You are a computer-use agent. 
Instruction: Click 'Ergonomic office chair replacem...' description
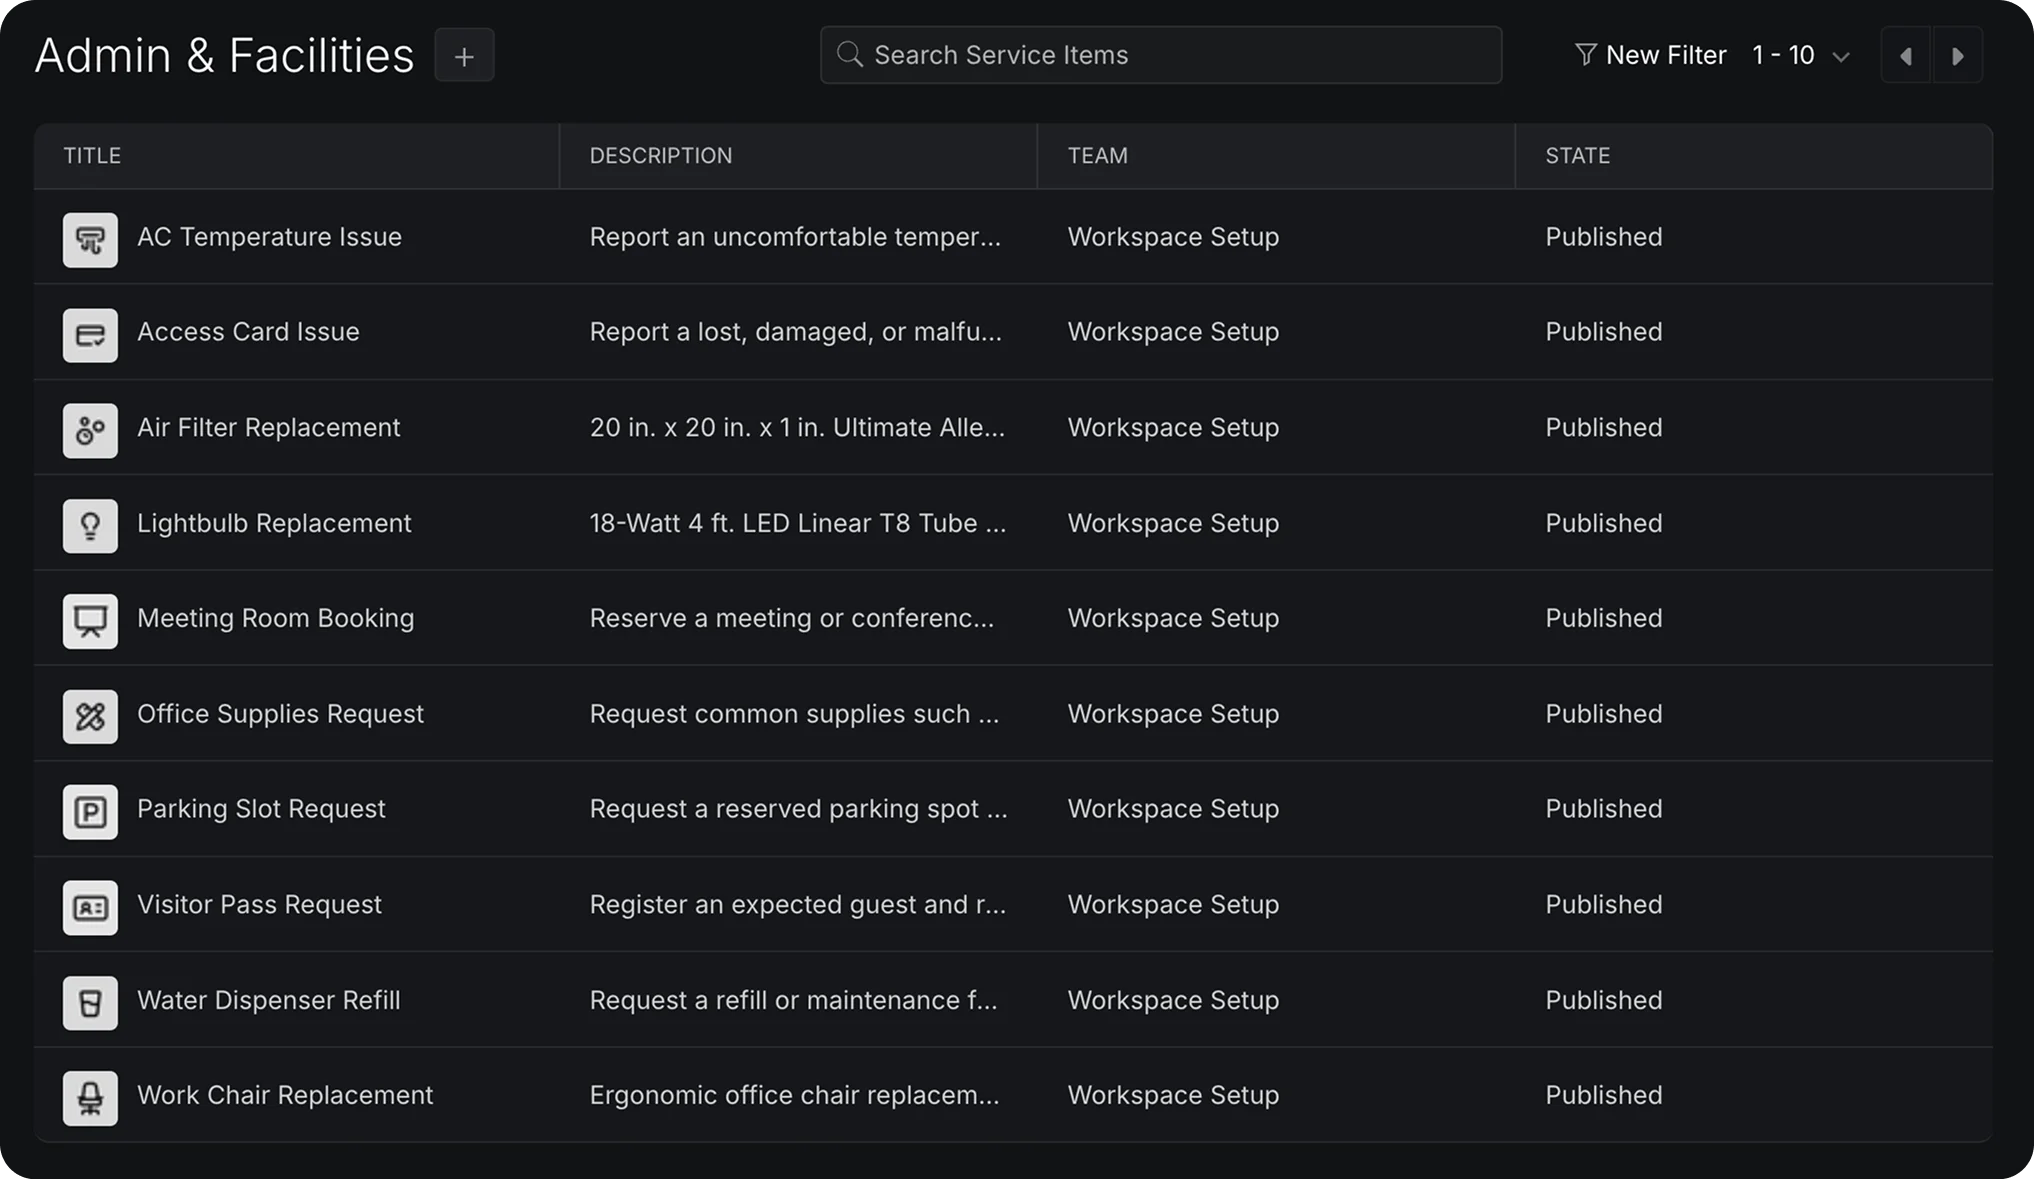794,1096
